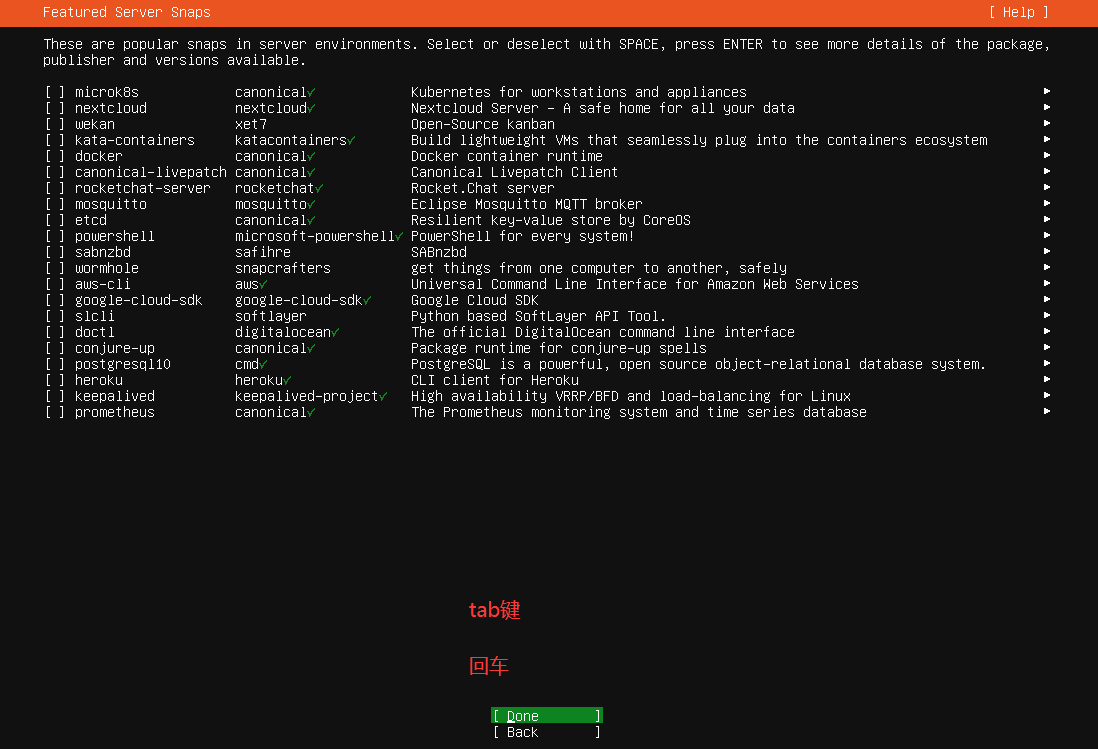The width and height of the screenshot is (1098, 749).
Task: Click description 'CLI client for Heroku'
Action: click(495, 380)
